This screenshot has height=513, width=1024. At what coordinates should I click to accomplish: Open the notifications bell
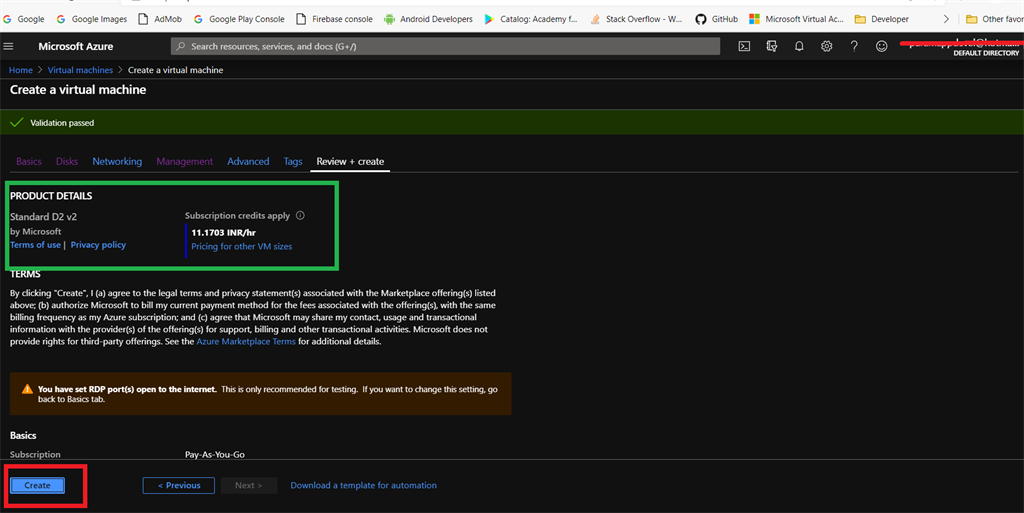(799, 46)
